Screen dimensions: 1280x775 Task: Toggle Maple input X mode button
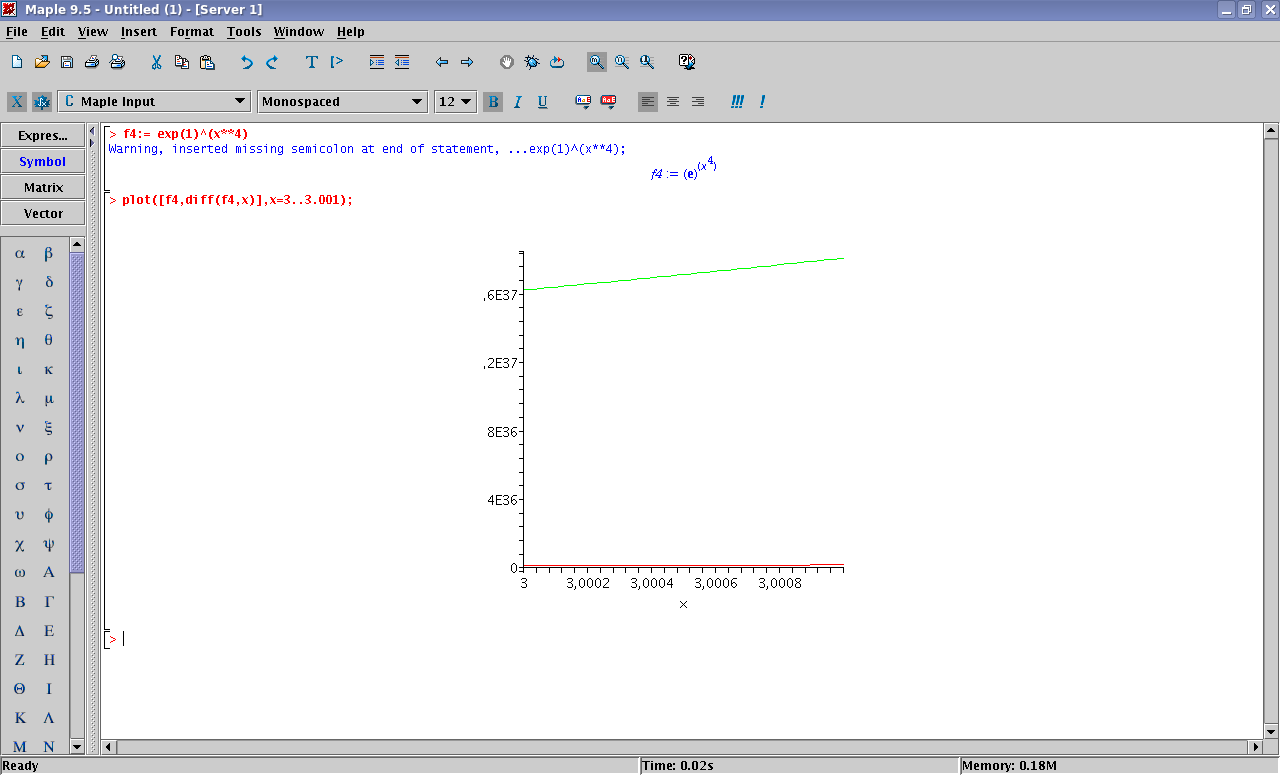tap(17, 102)
